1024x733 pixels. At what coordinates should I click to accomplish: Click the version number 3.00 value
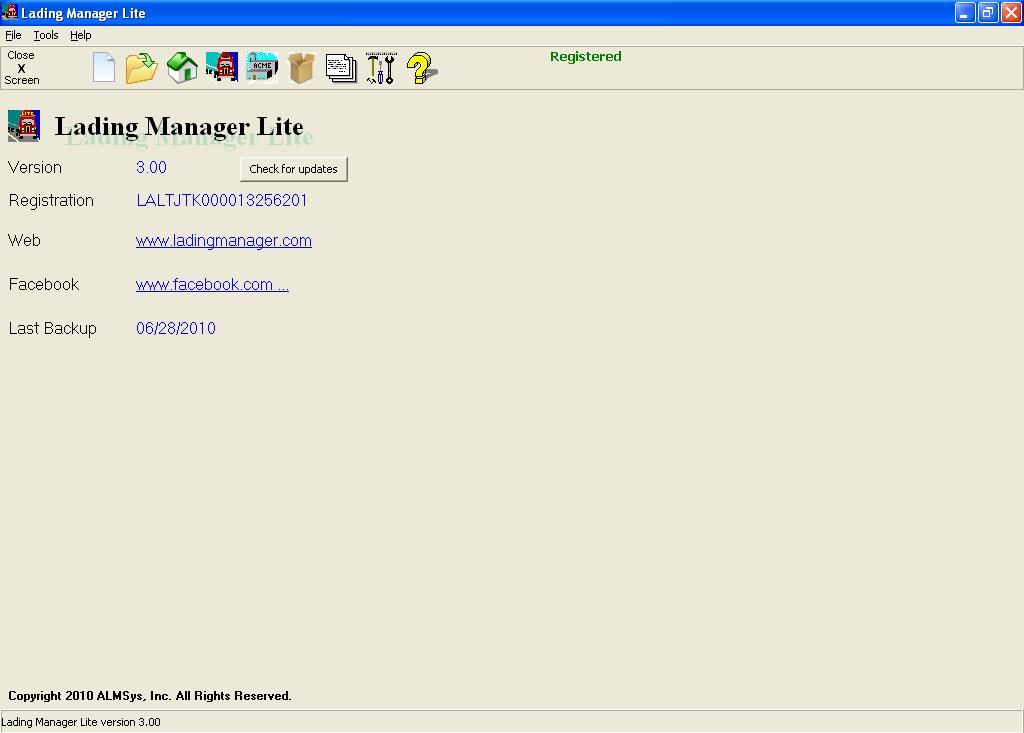click(151, 167)
